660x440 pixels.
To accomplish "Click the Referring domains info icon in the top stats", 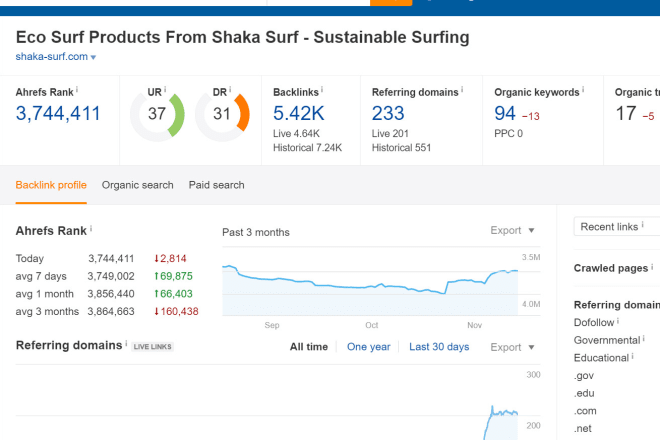I will [462, 90].
